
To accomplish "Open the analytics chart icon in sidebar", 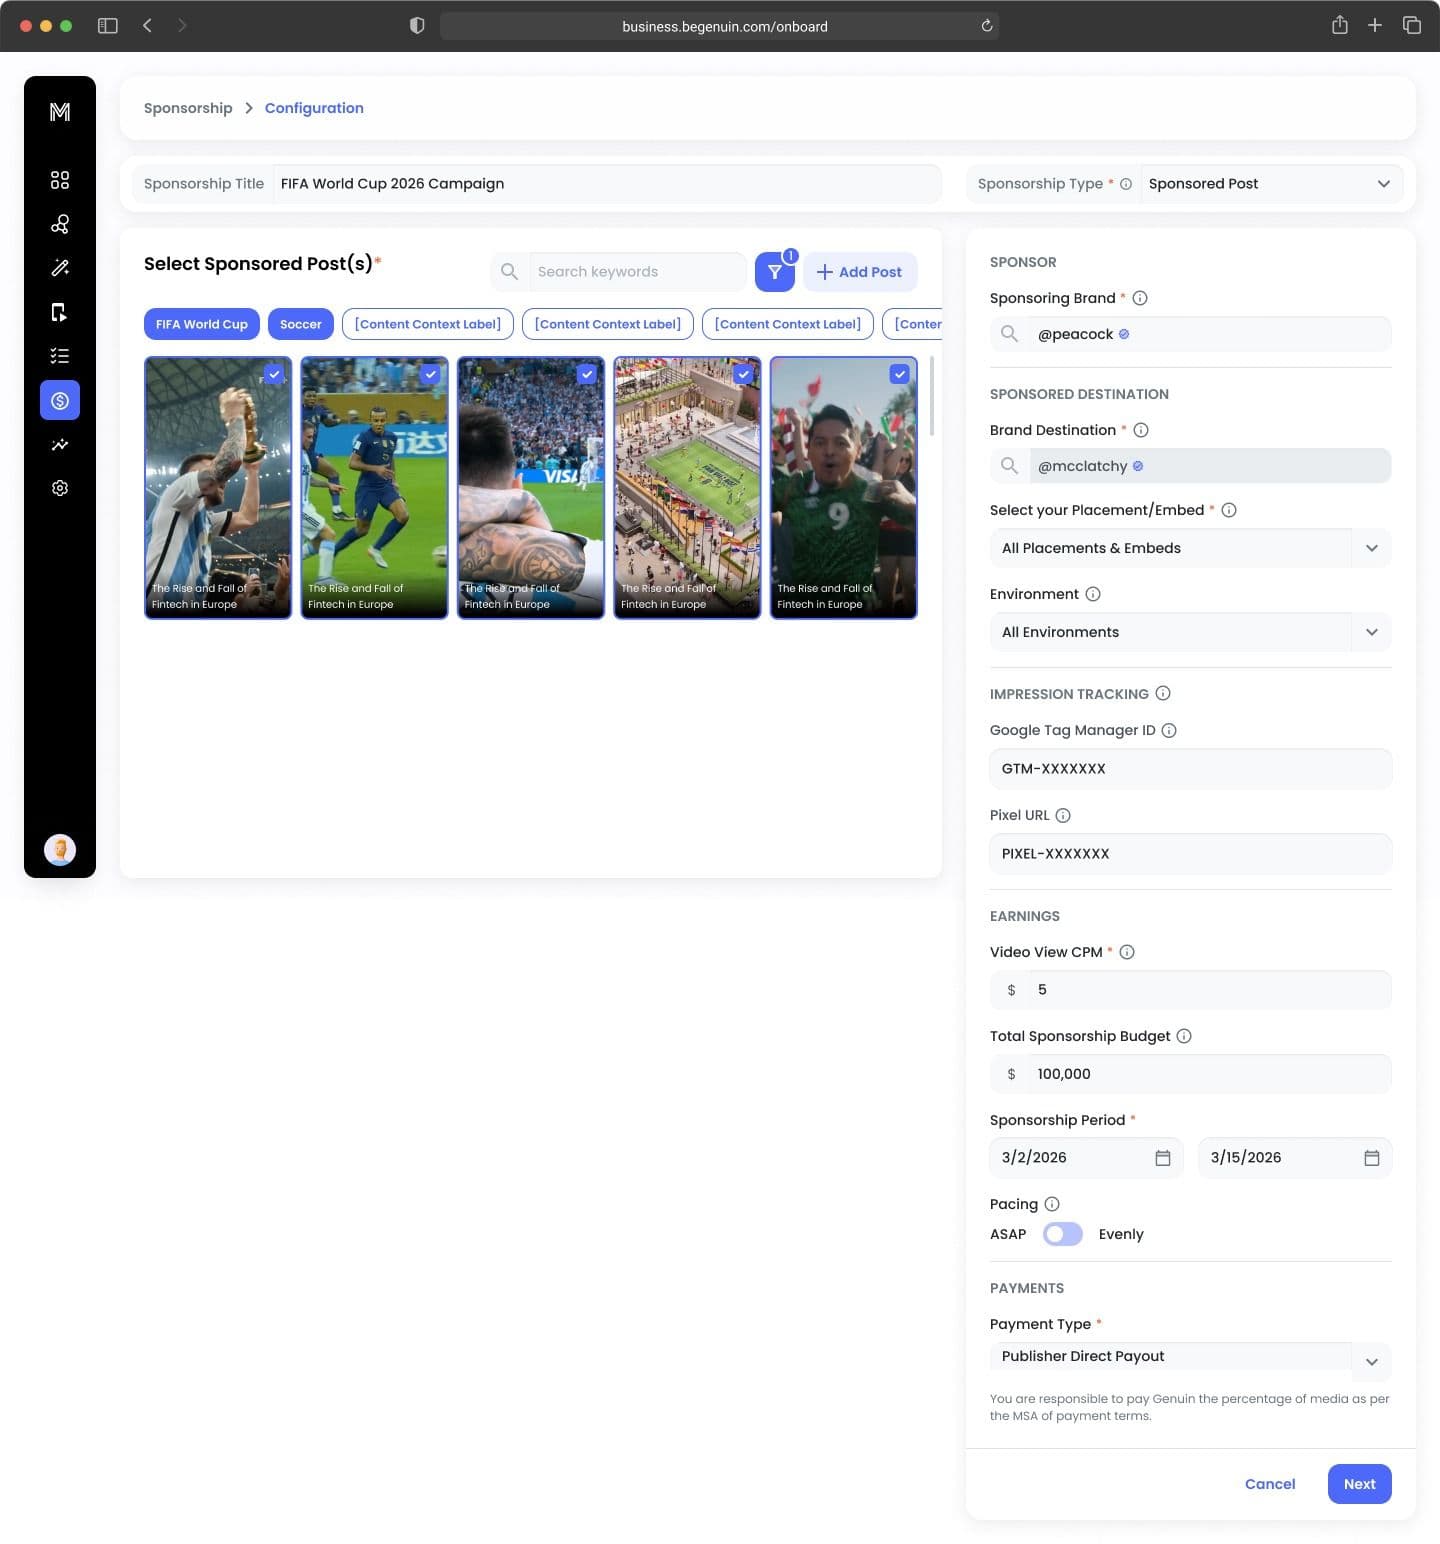I will point(60,444).
